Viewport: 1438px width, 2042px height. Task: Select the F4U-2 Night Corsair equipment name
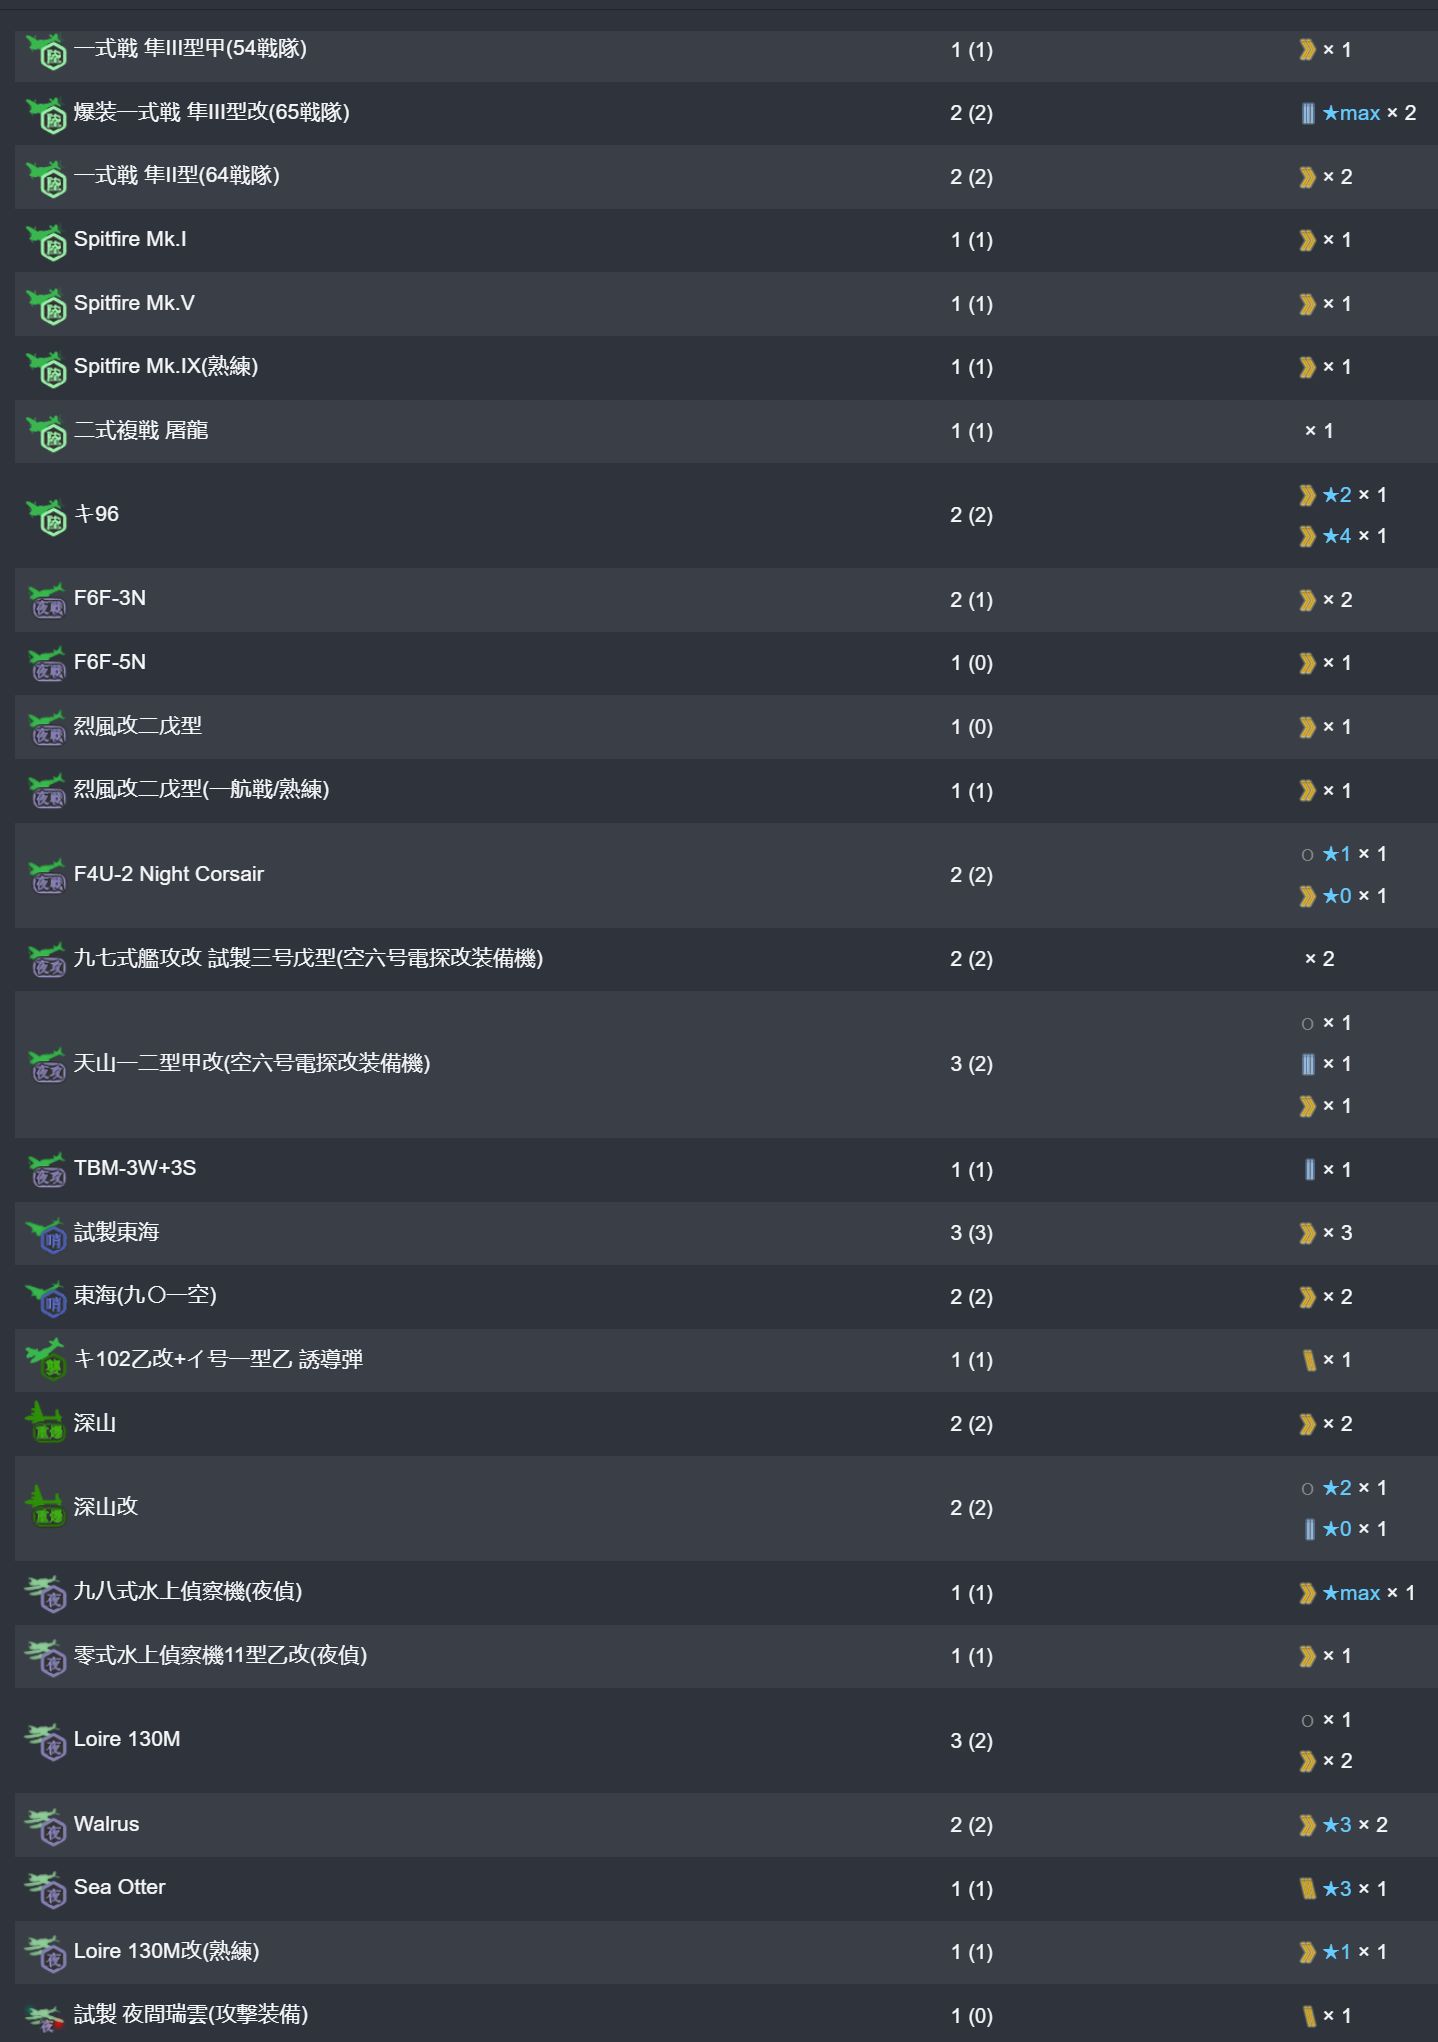point(169,874)
